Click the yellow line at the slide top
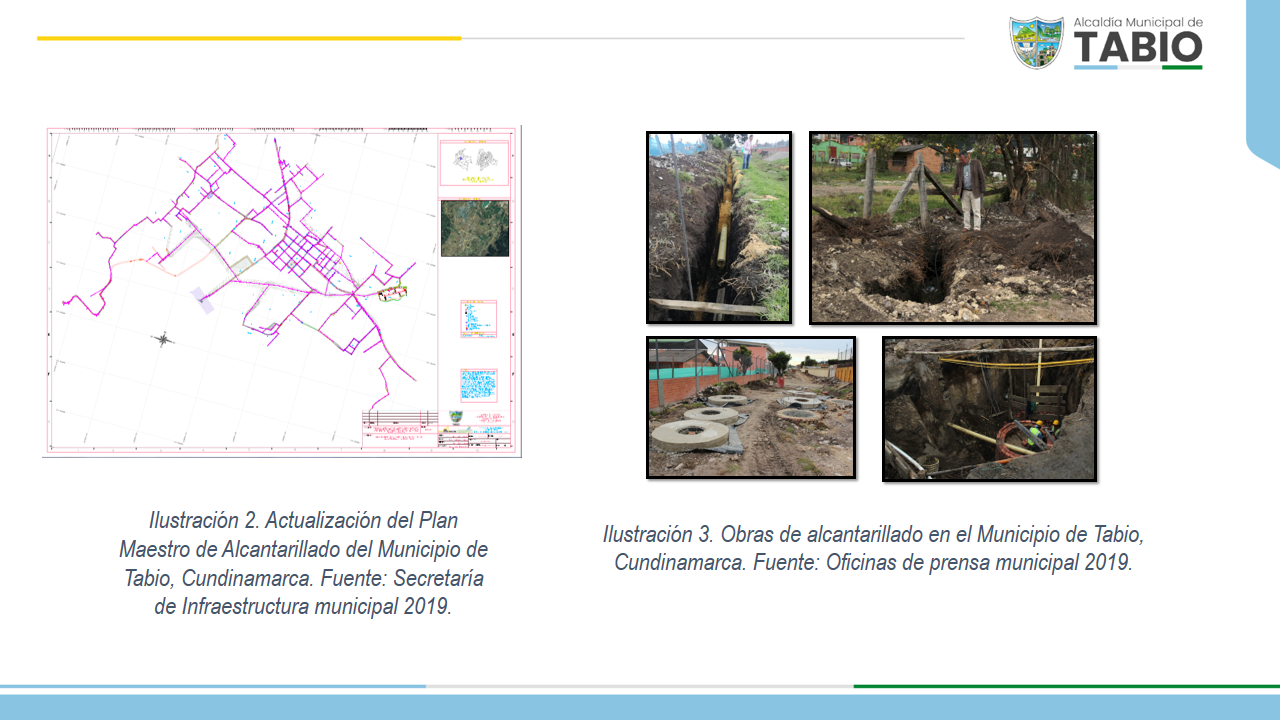The width and height of the screenshot is (1280, 720). (x=249, y=38)
